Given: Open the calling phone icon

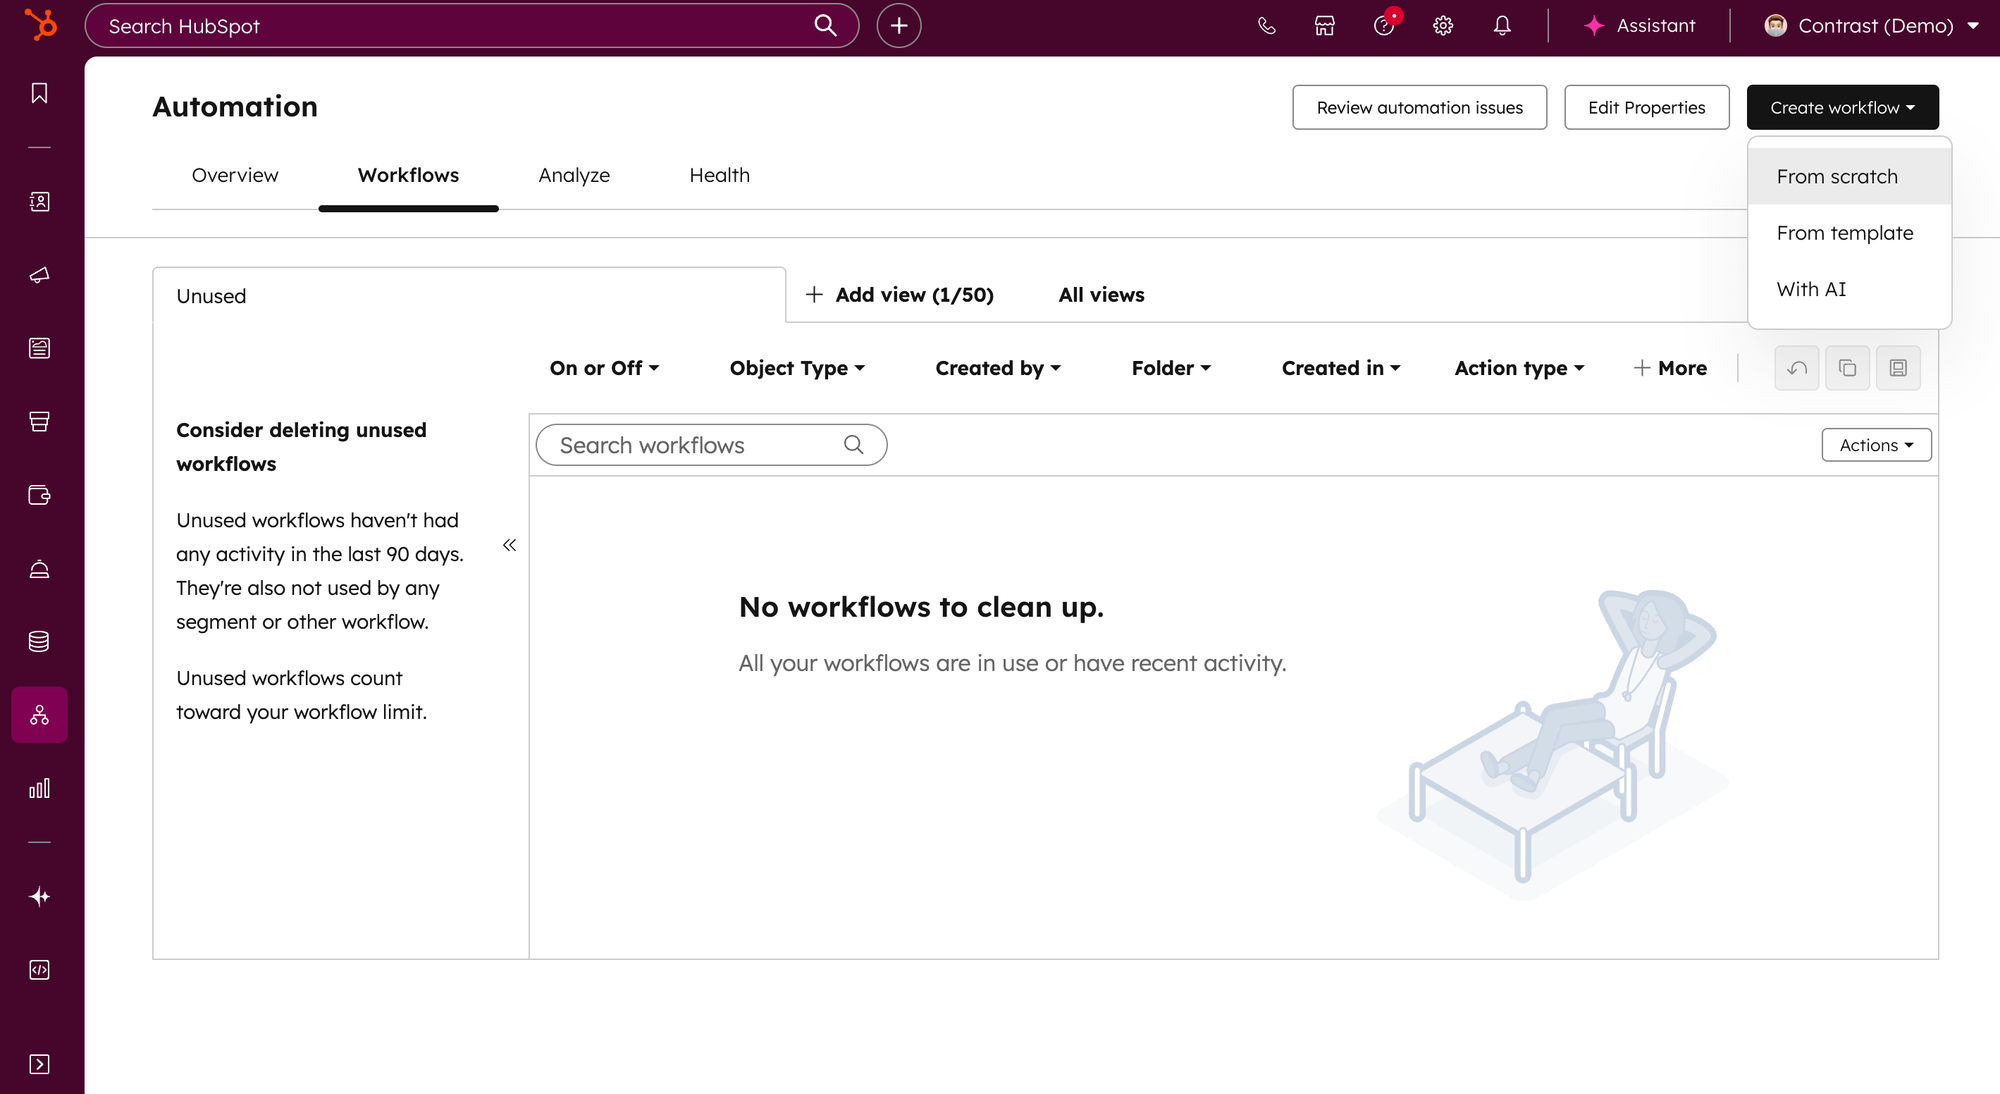Looking at the screenshot, I should [x=1266, y=26].
